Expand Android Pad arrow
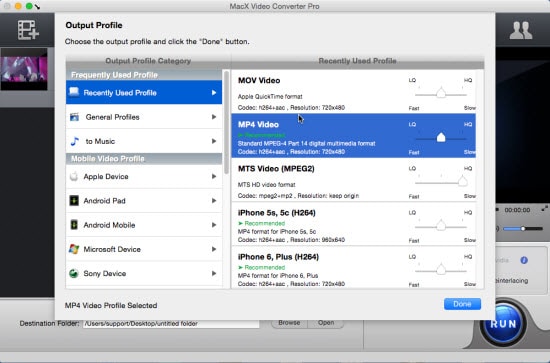The image size is (550, 363). 214,201
